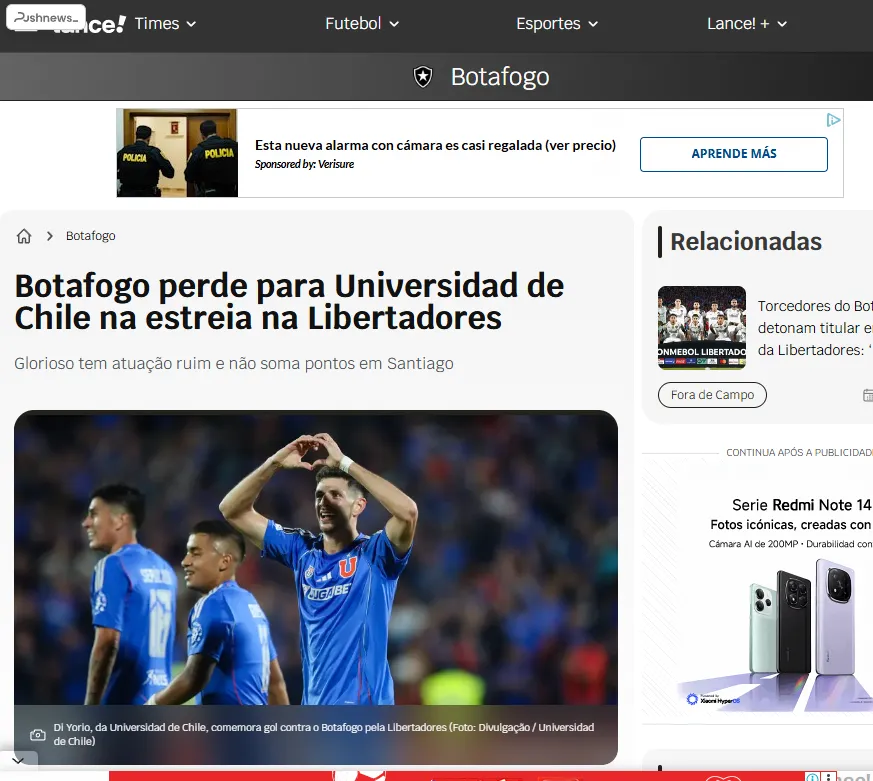Click the police image in the Verisure ad
Image resolution: width=873 pixels, height=781 pixels.
pyautogui.click(x=177, y=153)
